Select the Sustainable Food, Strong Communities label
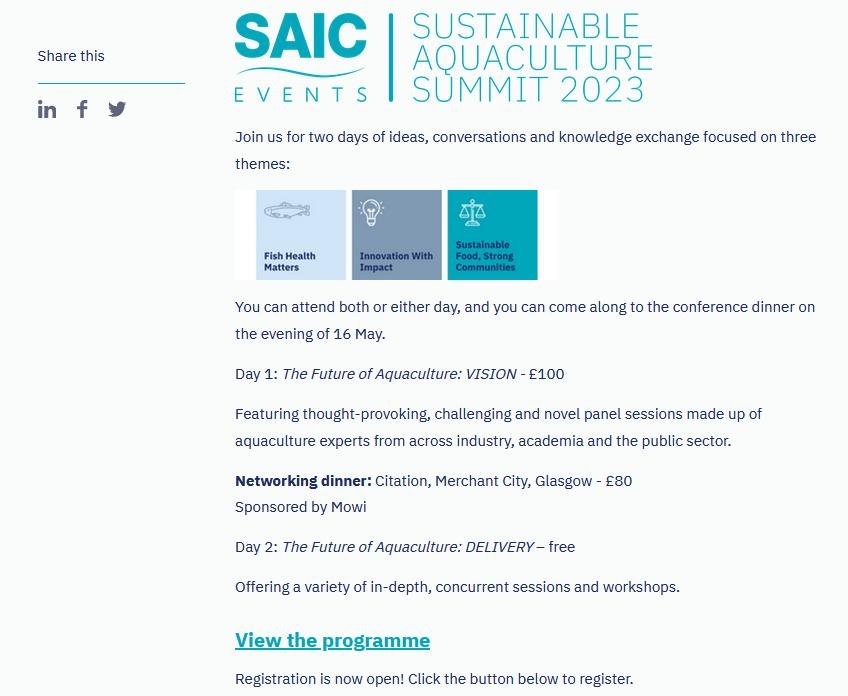Image resolution: width=848 pixels, height=696 pixels. 485,256
